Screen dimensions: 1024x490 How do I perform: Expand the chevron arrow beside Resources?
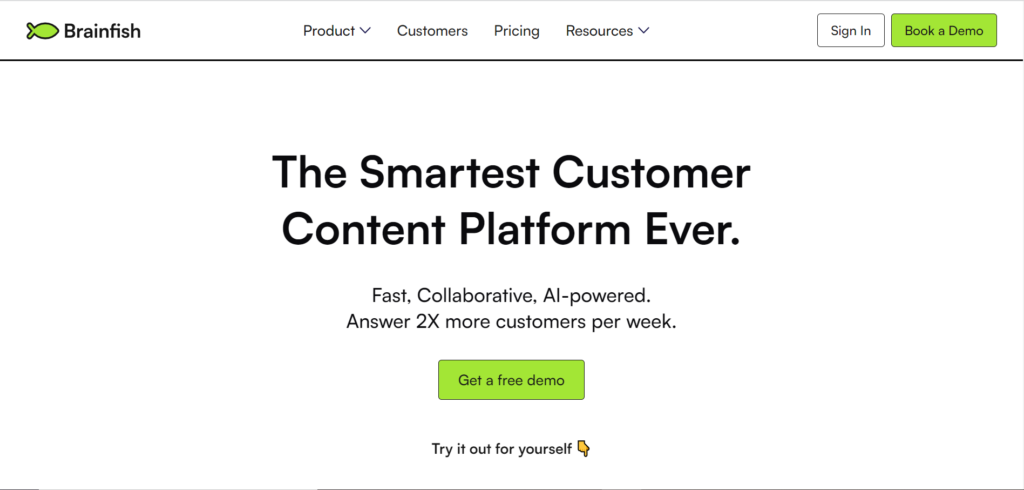coord(644,31)
